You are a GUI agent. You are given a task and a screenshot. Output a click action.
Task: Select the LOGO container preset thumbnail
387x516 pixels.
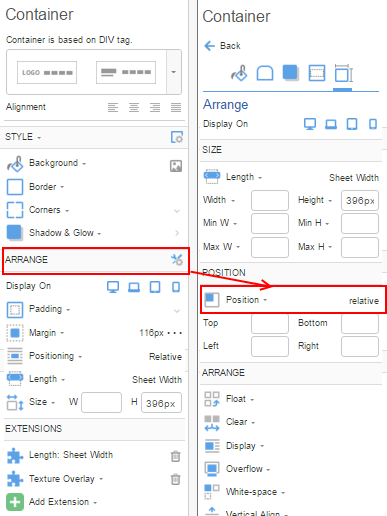[x=47, y=72]
